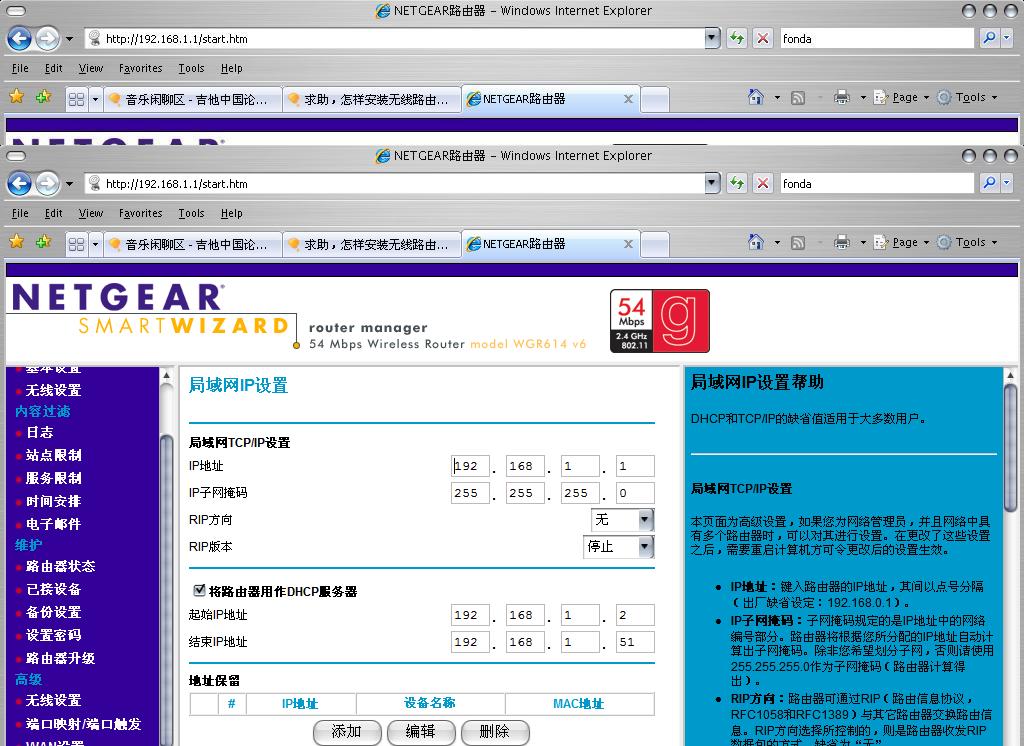The height and width of the screenshot is (746, 1024).
Task: Click Stop icon in front IE window
Action: click(x=762, y=184)
